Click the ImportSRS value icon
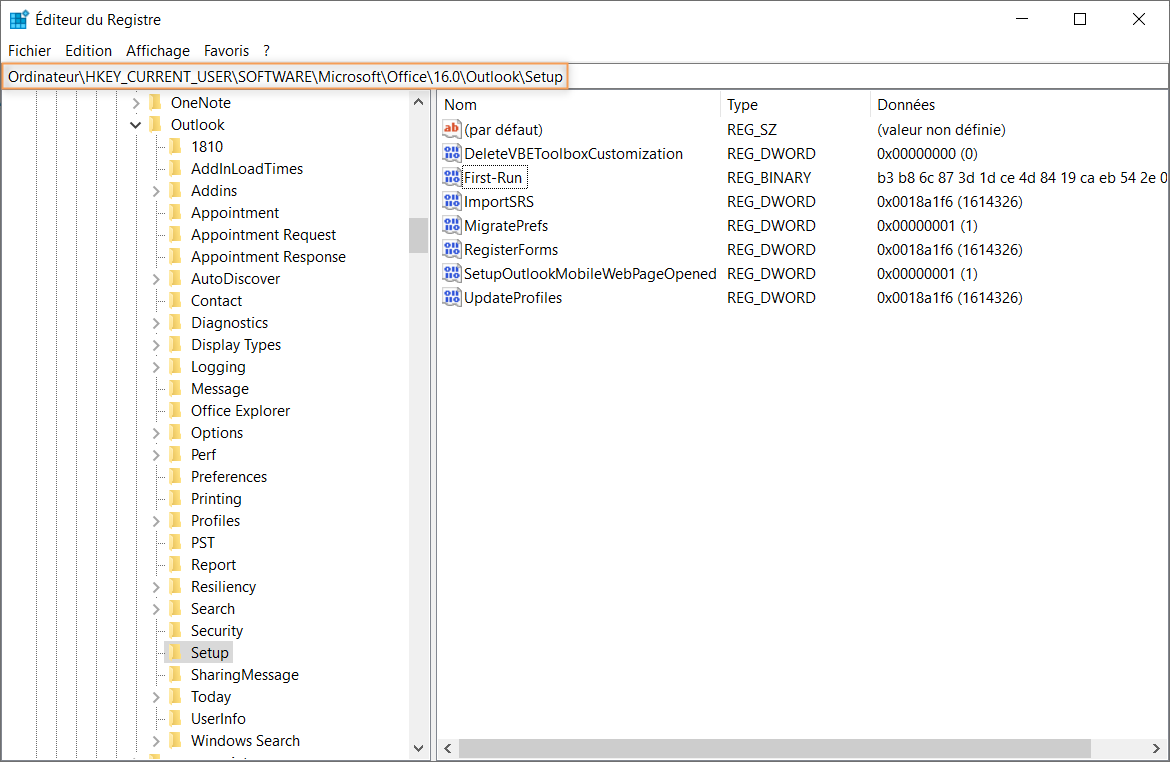Viewport: 1170px width, 762px height. tap(451, 201)
